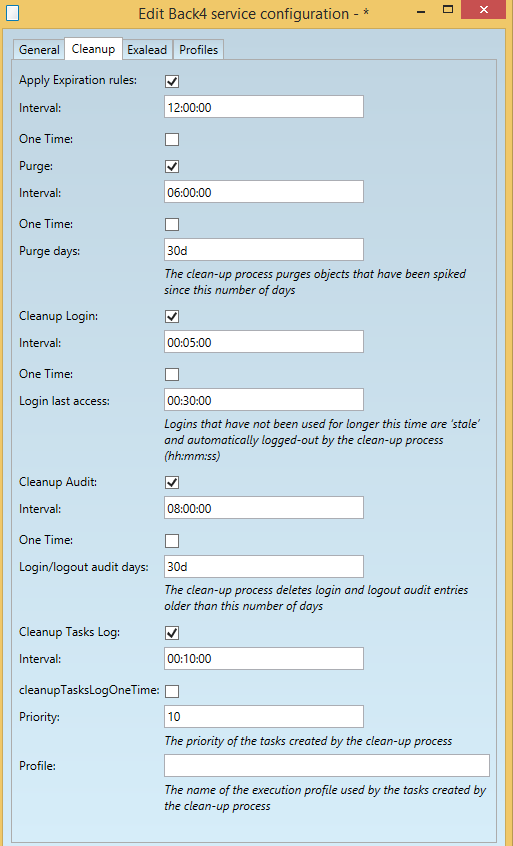Disable the Purge checkbox
Screen dimensions: 513x846
click(x=172, y=167)
